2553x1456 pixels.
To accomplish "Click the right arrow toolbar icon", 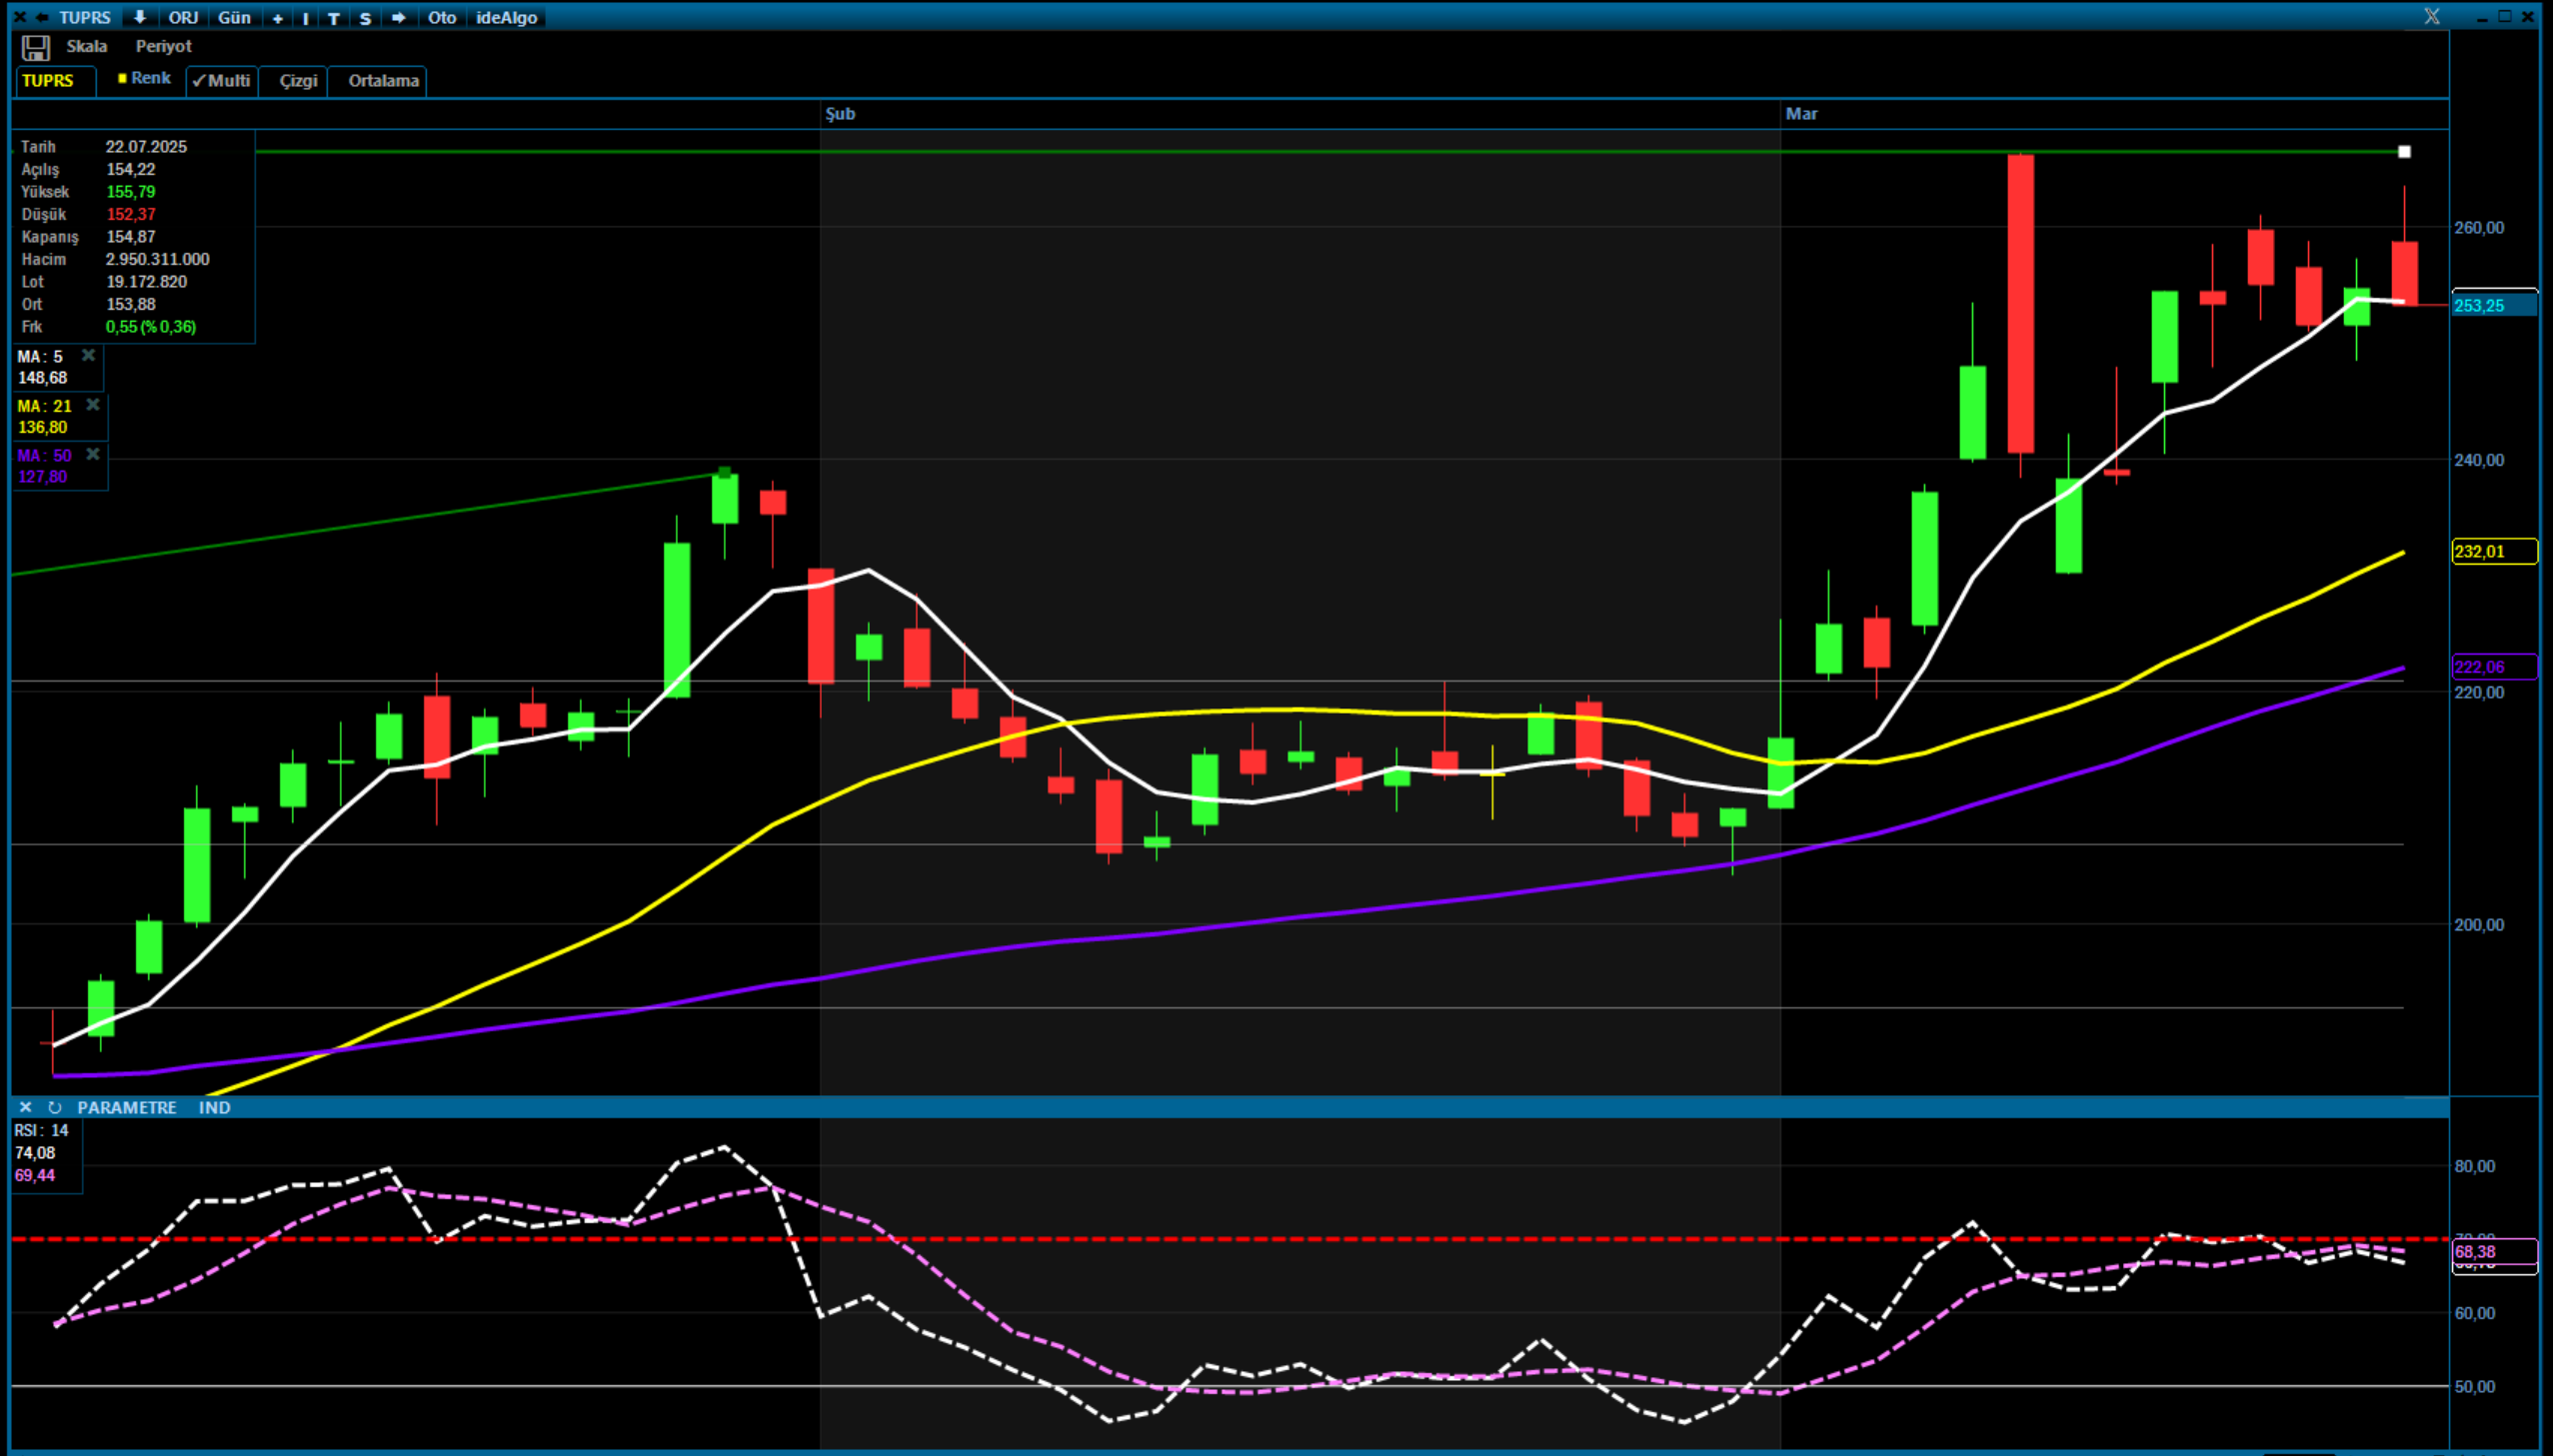I will [398, 17].
